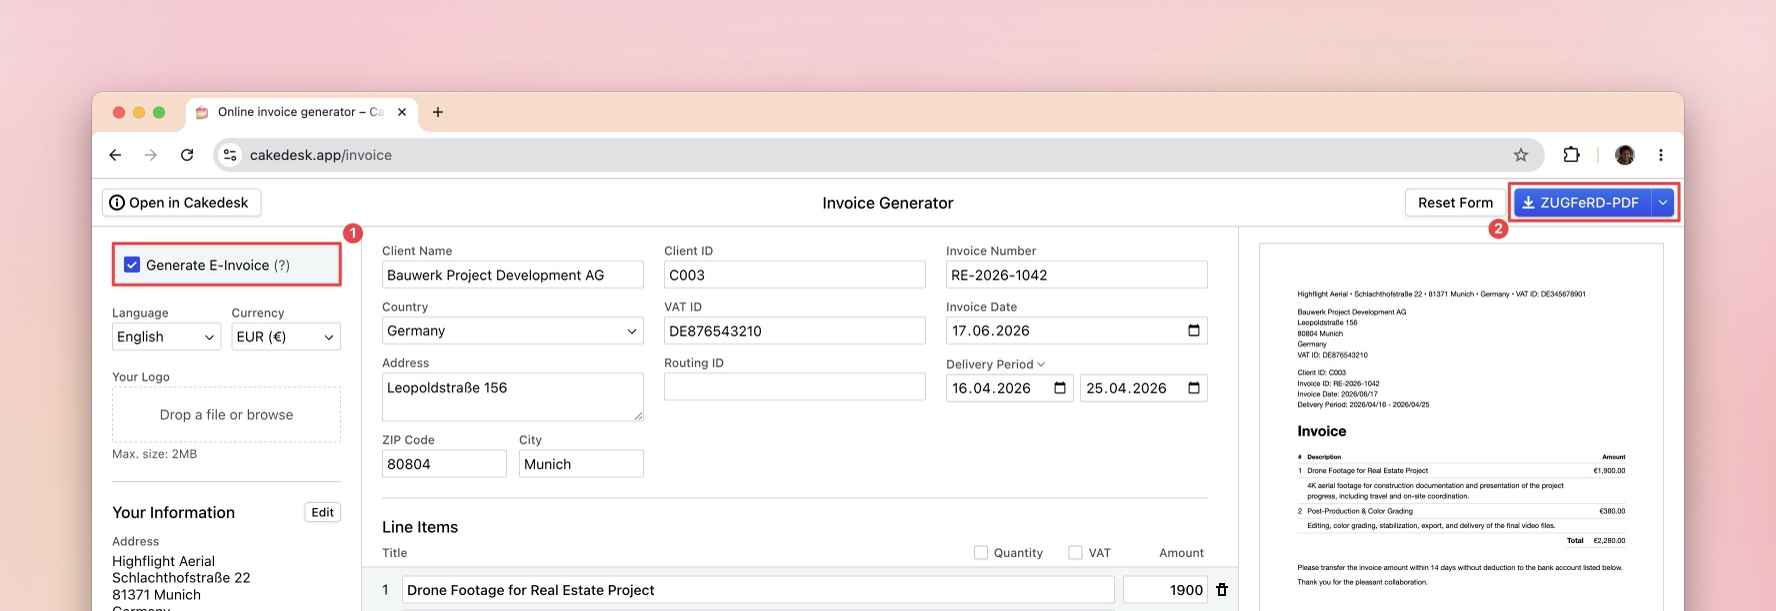Open calendar picker for delivery start 16.04.2026
Viewport: 1776px width, 611px height.
pos(1060,388)
